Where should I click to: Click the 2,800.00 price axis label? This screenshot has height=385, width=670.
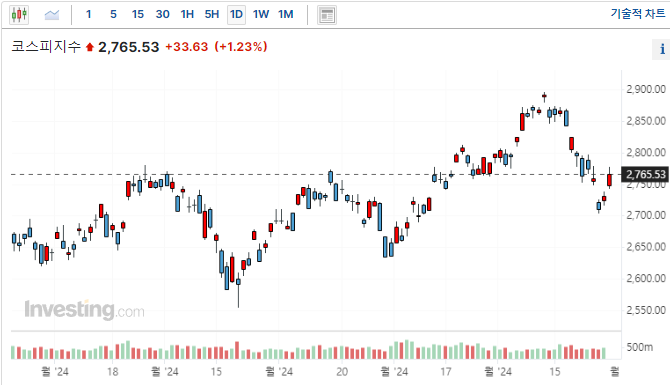coord(646,153)
